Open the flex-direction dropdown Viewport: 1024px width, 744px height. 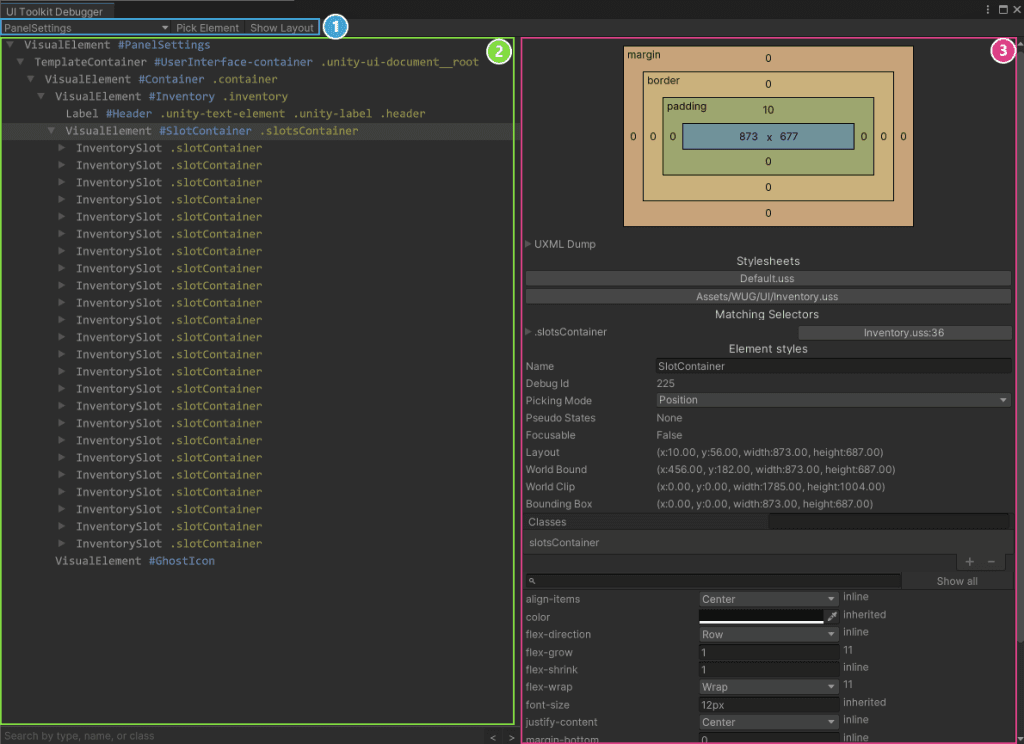[x=769, y=634]
